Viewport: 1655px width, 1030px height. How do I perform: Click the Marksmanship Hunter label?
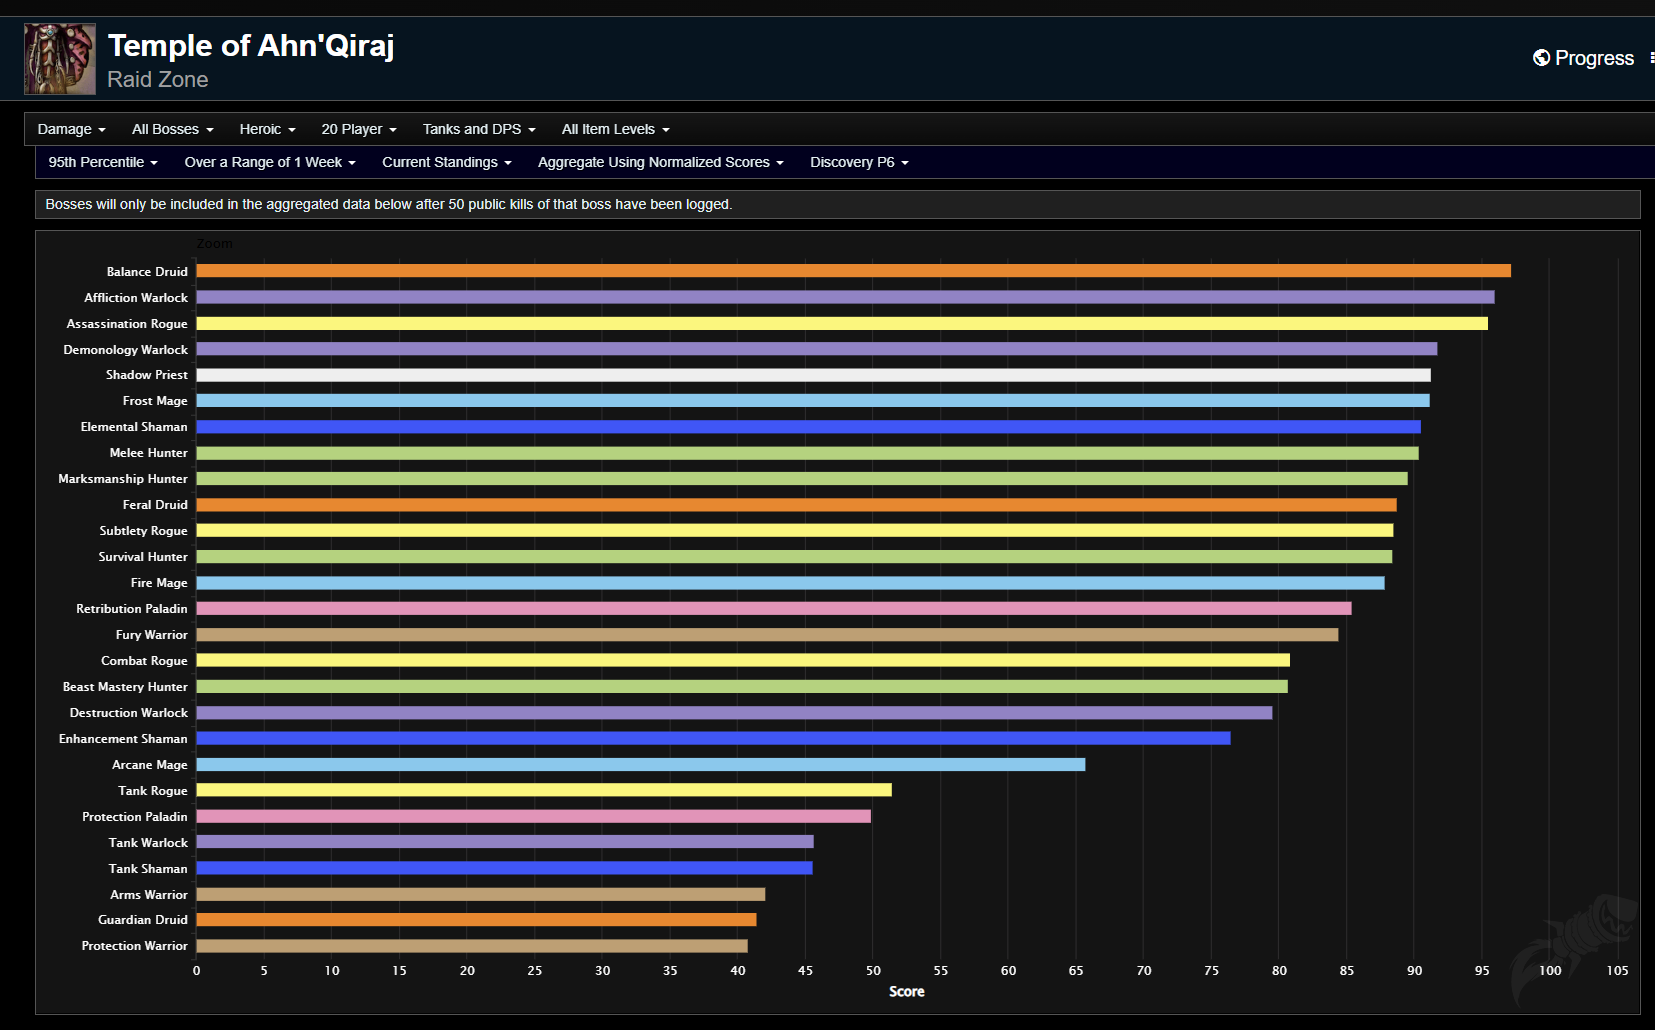coord(123,479)
